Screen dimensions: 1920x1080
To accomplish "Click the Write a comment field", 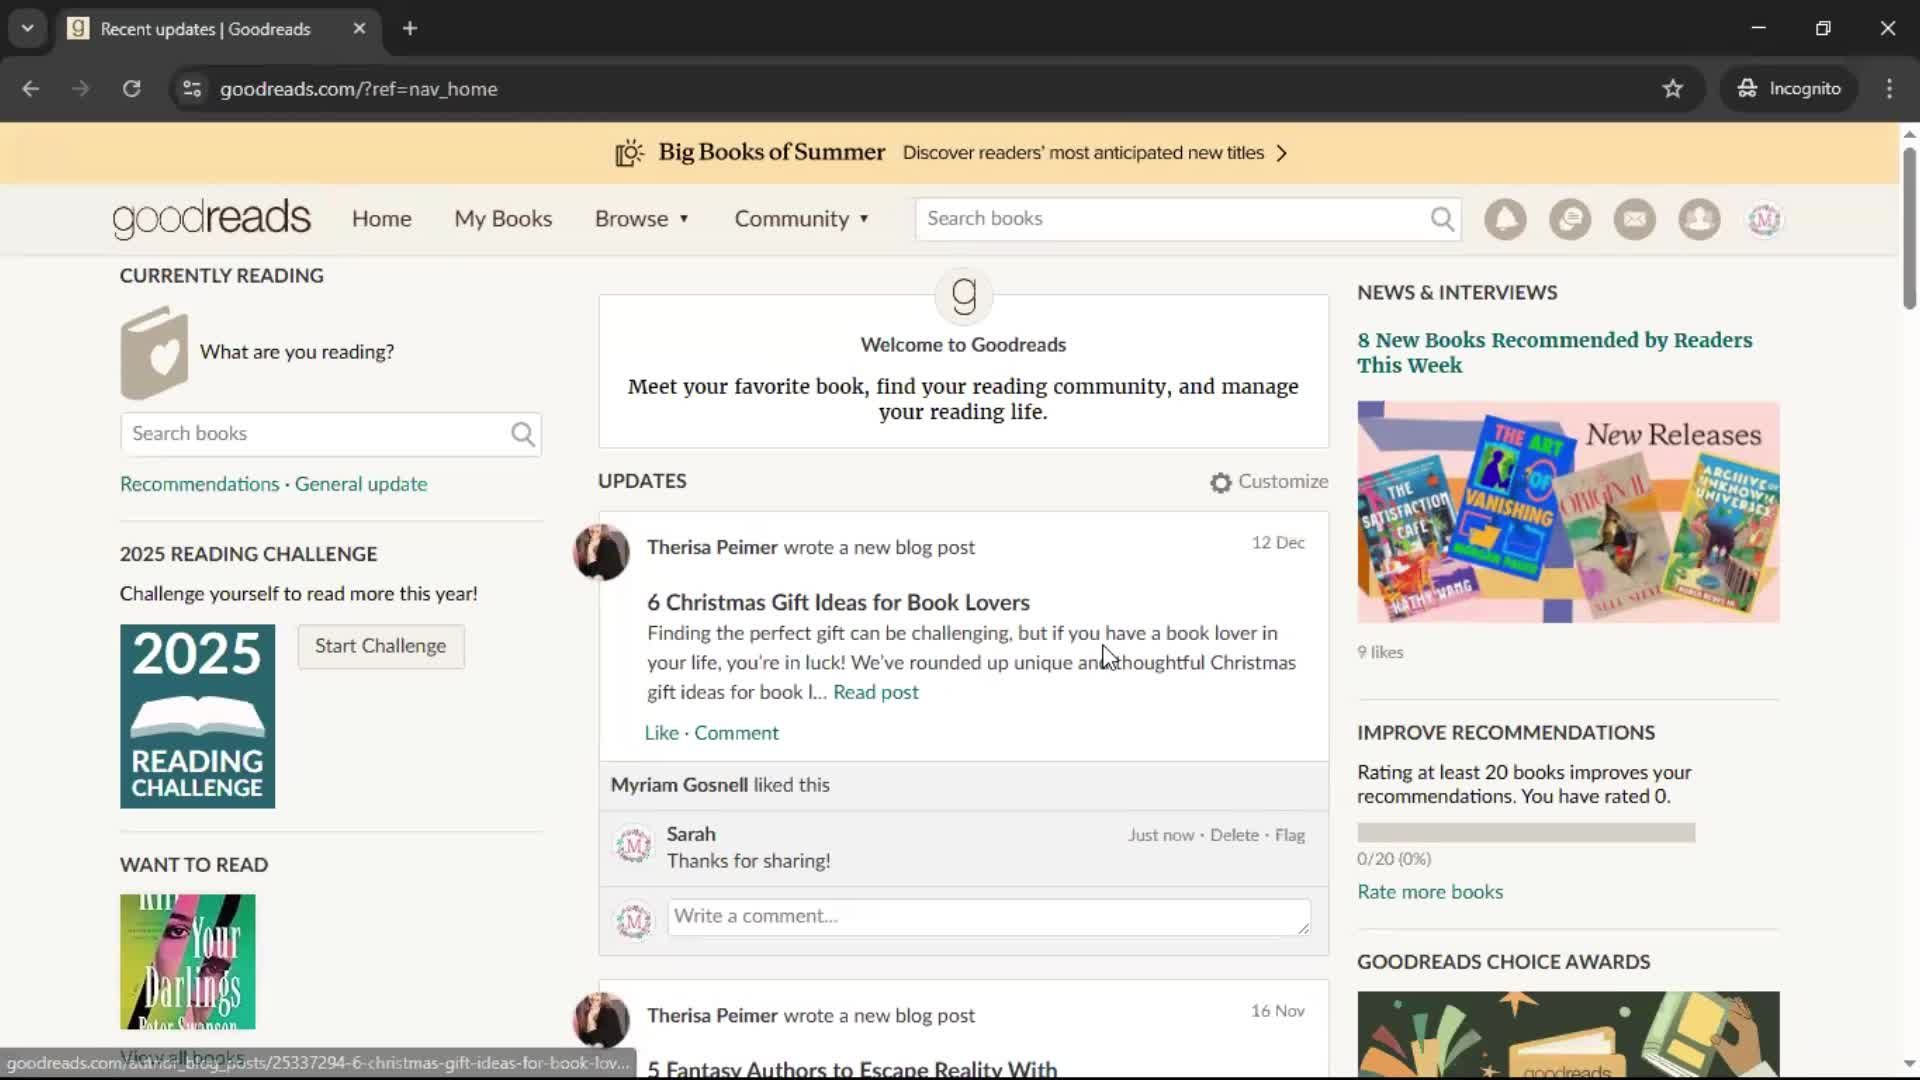I will 989,917.
